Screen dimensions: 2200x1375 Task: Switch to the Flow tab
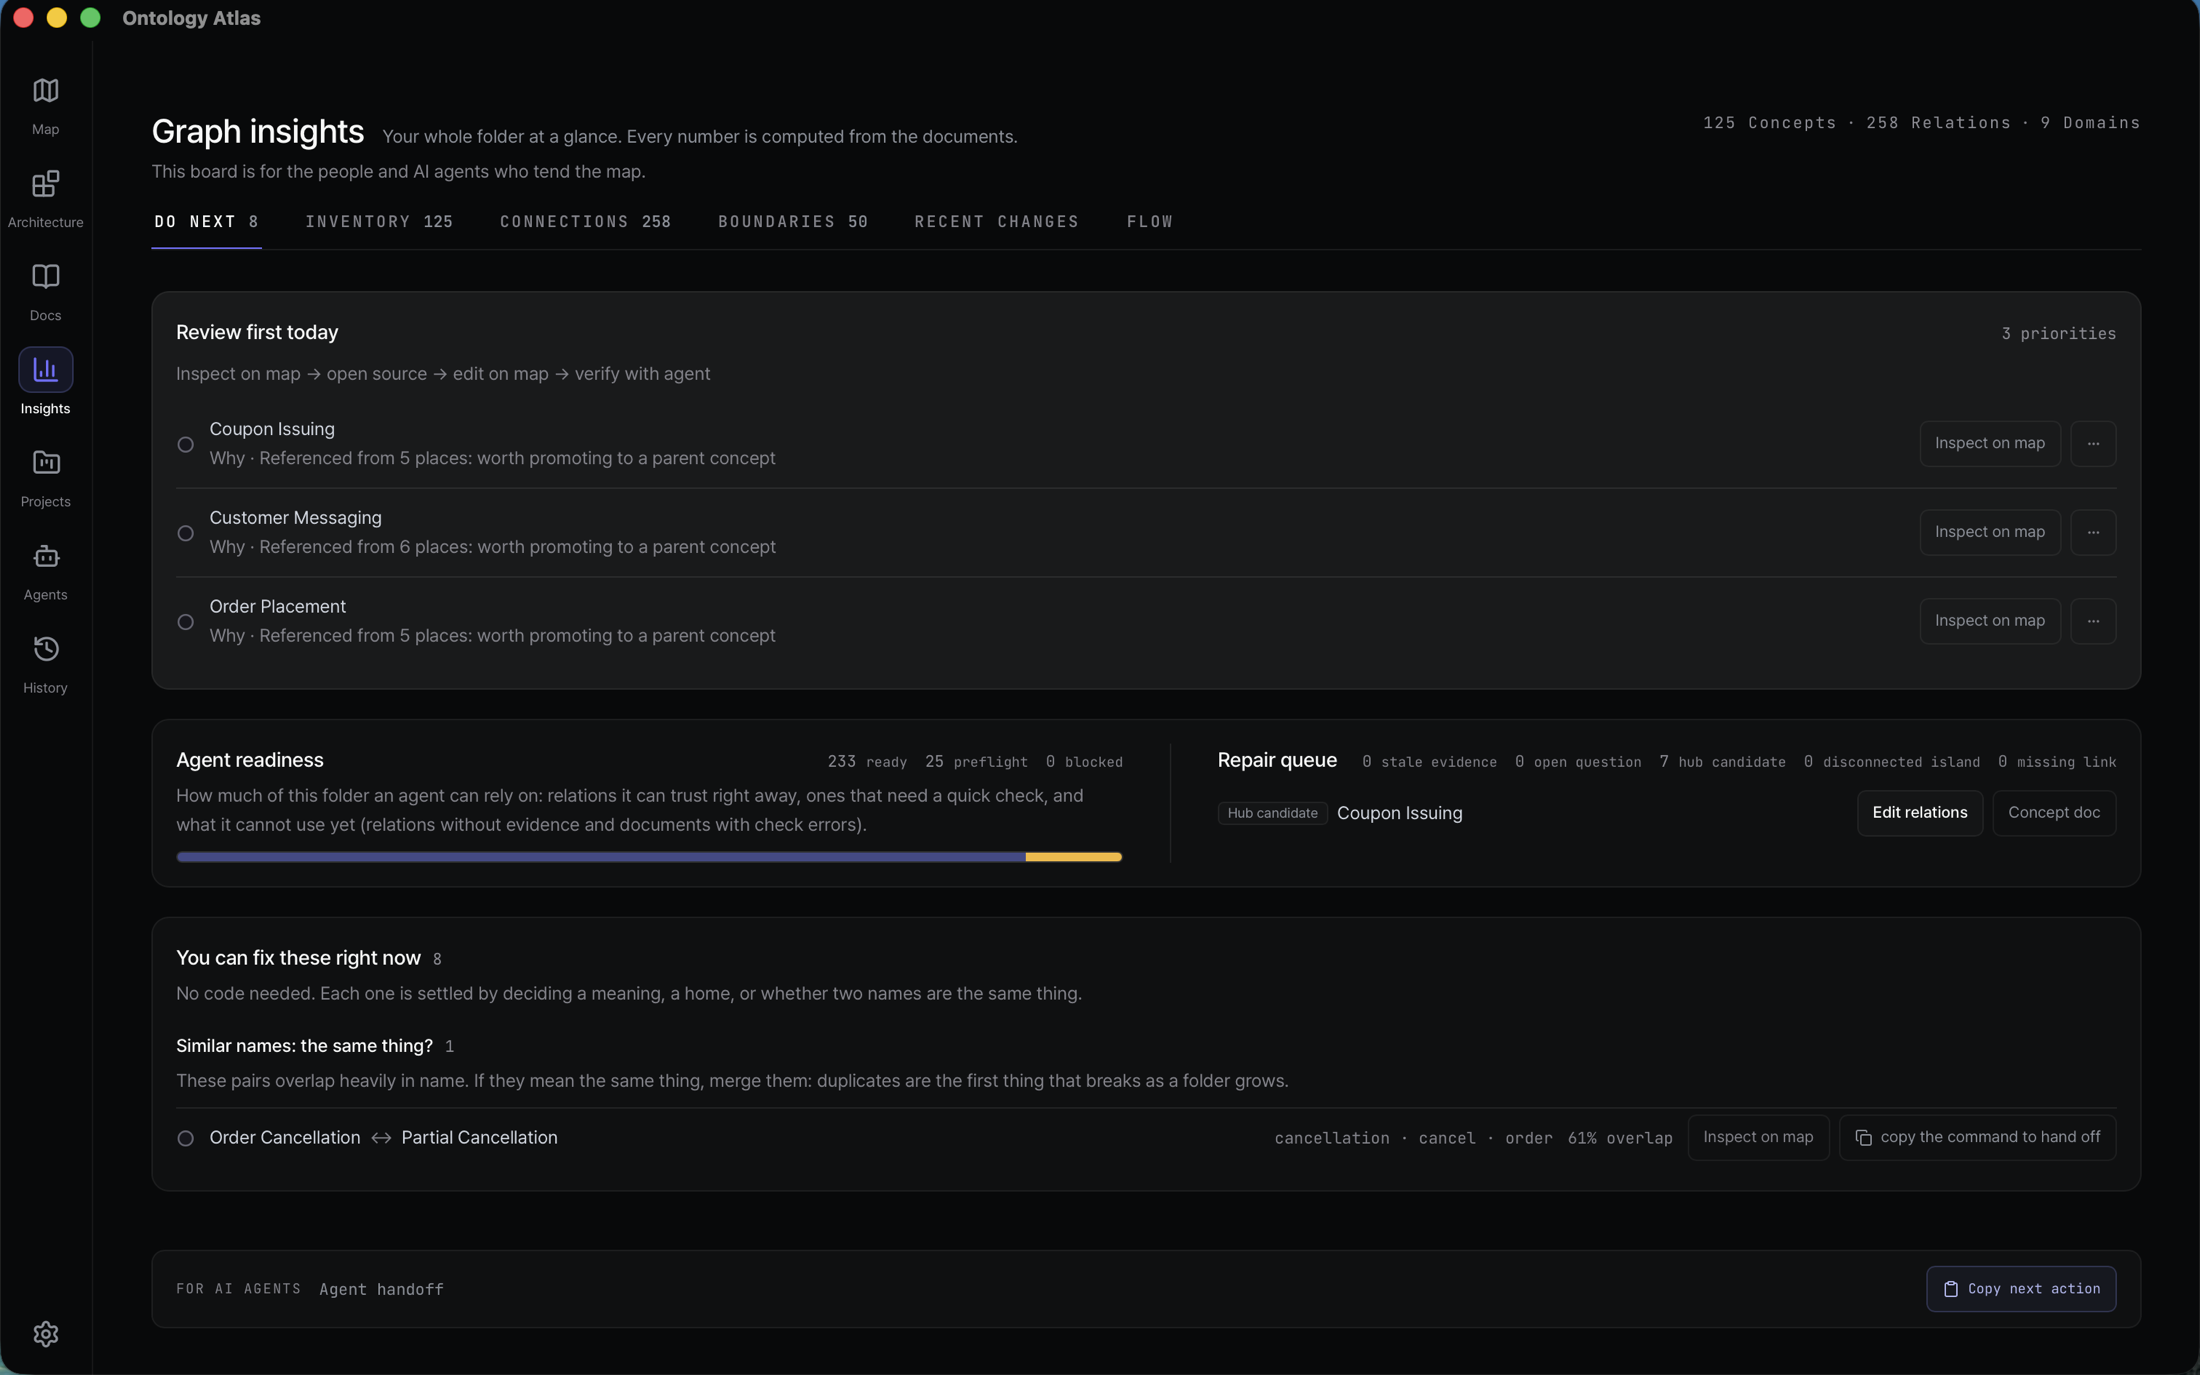(1150, 222)
